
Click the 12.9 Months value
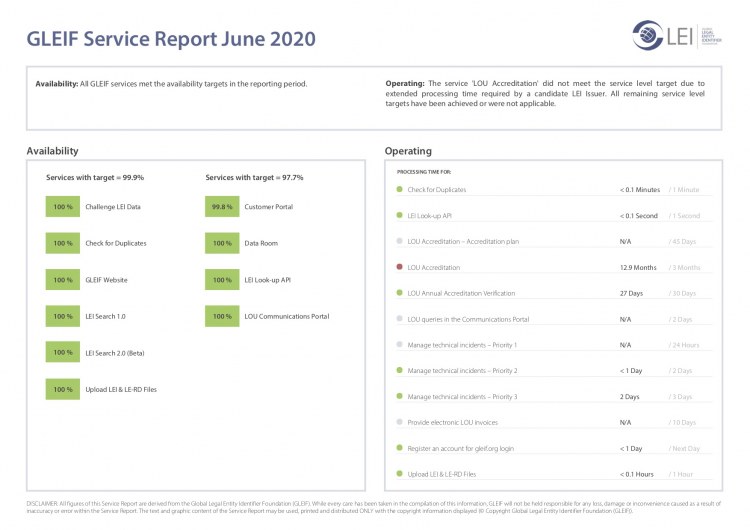638,267
